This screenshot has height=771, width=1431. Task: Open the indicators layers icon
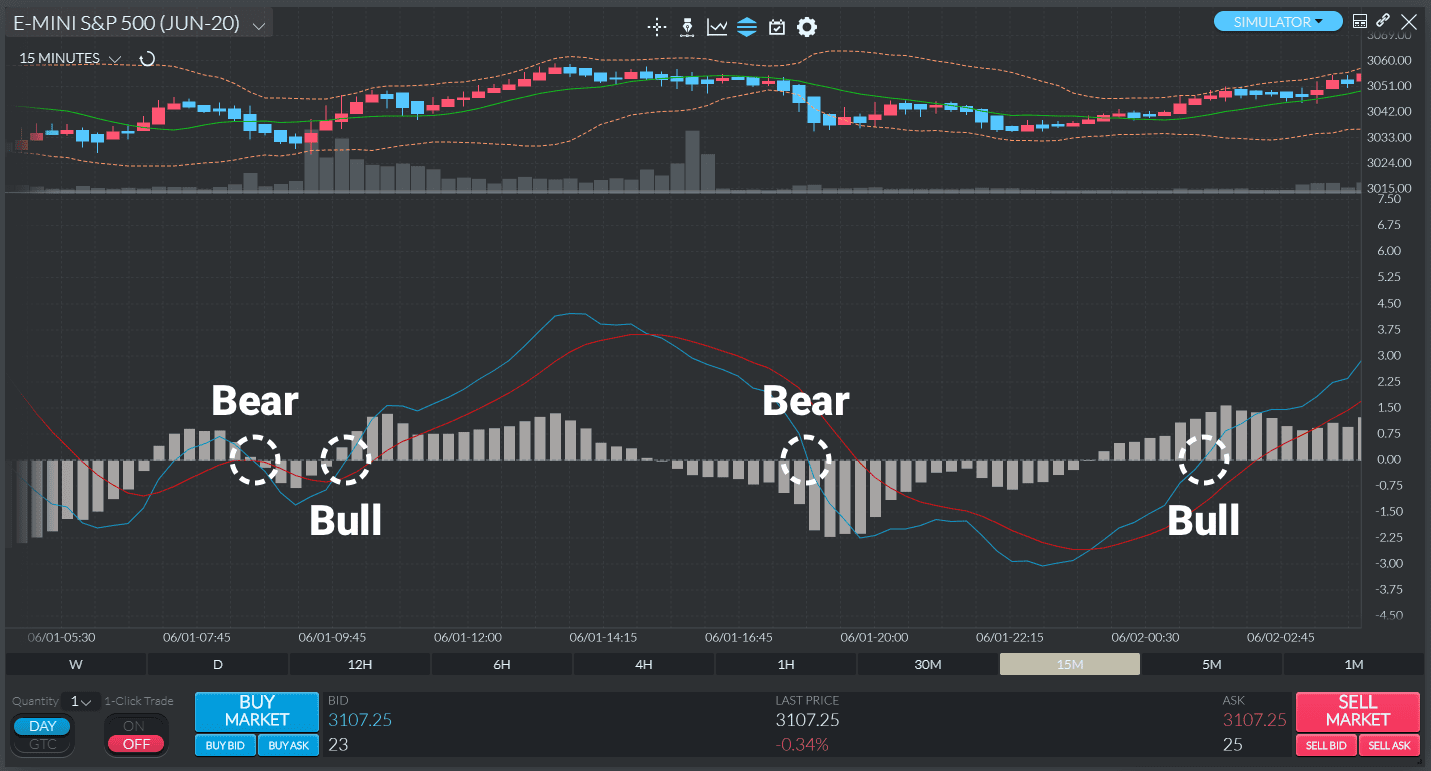tap(747, 27)
